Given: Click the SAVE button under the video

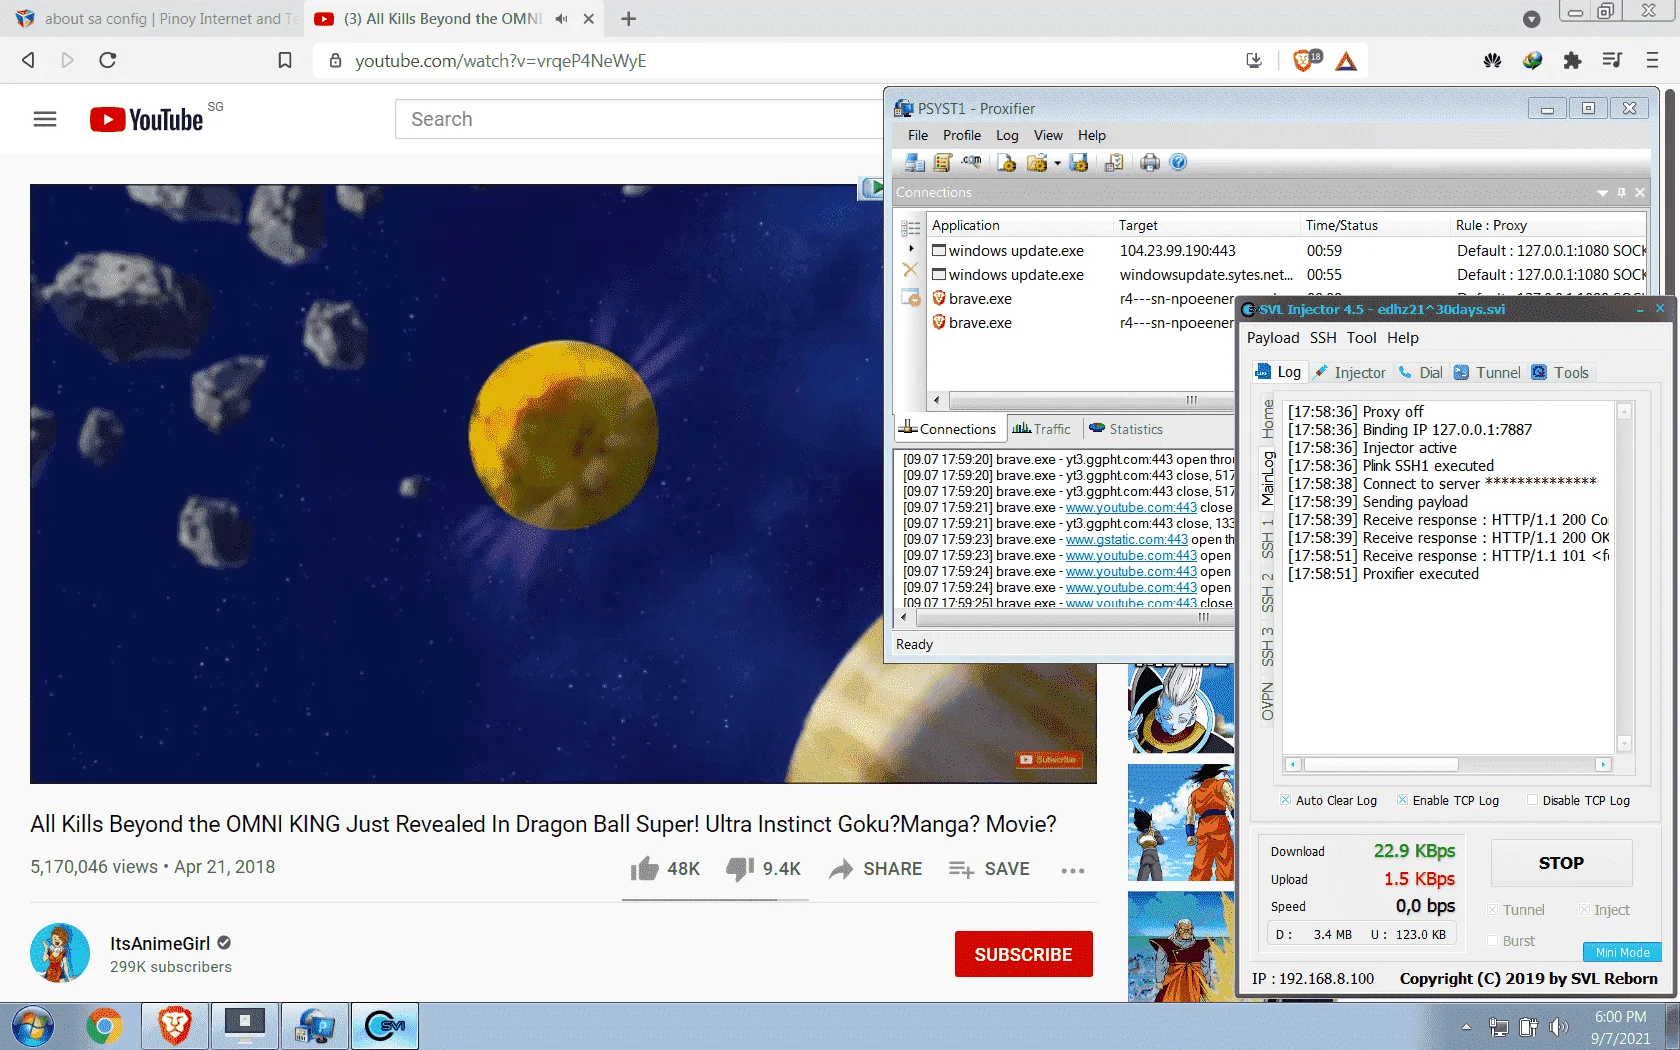Looking at the screenshot, I should tap(990, 869).
